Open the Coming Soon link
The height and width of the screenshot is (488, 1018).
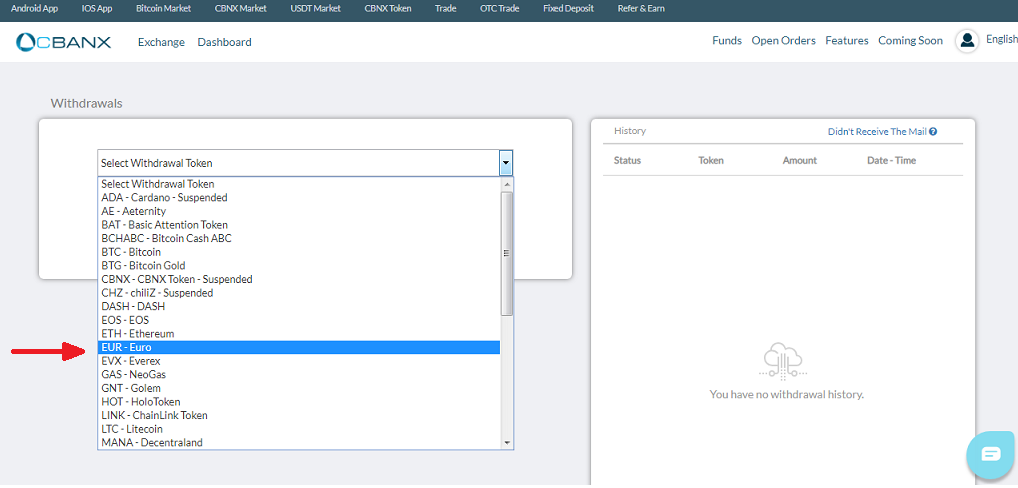coord(910,40)
